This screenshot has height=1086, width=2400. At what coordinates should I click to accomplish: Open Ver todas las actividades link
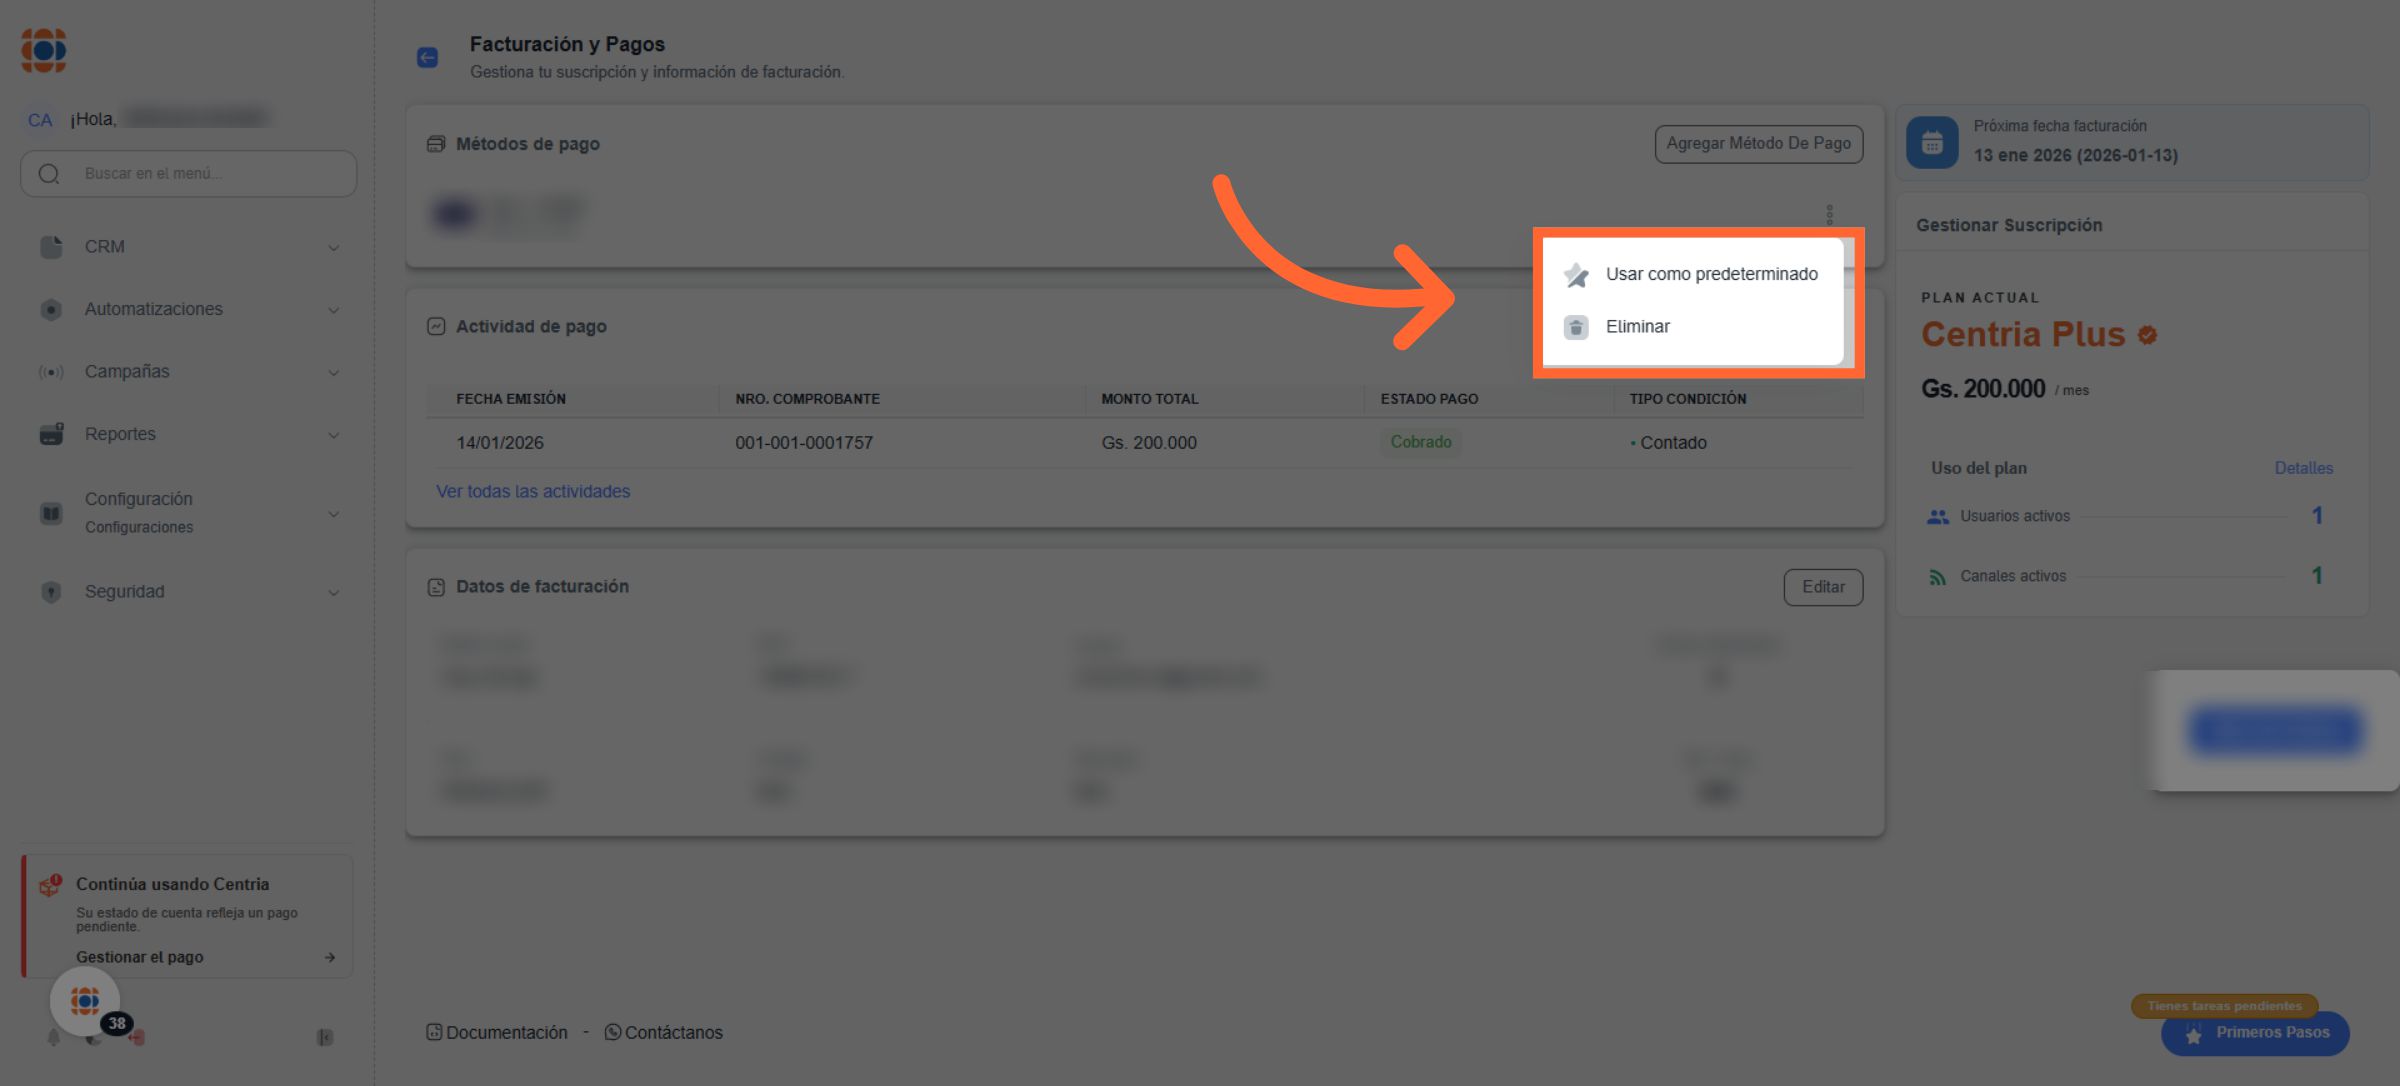click(x=533, y=492)
